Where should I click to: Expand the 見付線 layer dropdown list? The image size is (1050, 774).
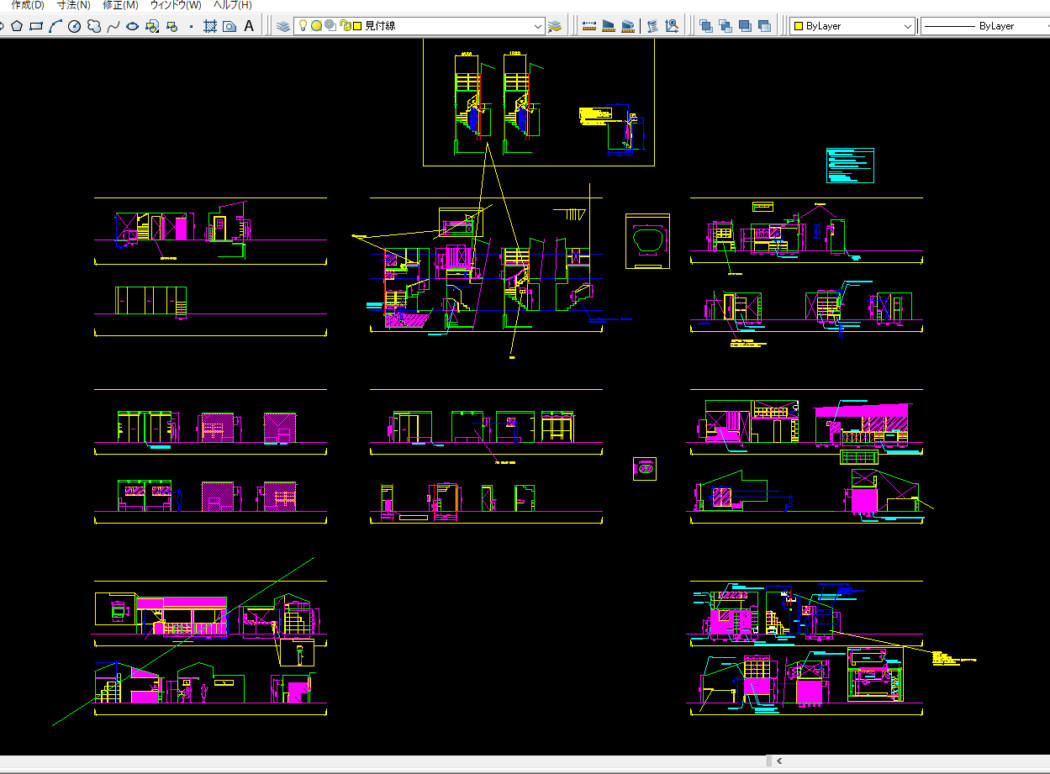538,26
